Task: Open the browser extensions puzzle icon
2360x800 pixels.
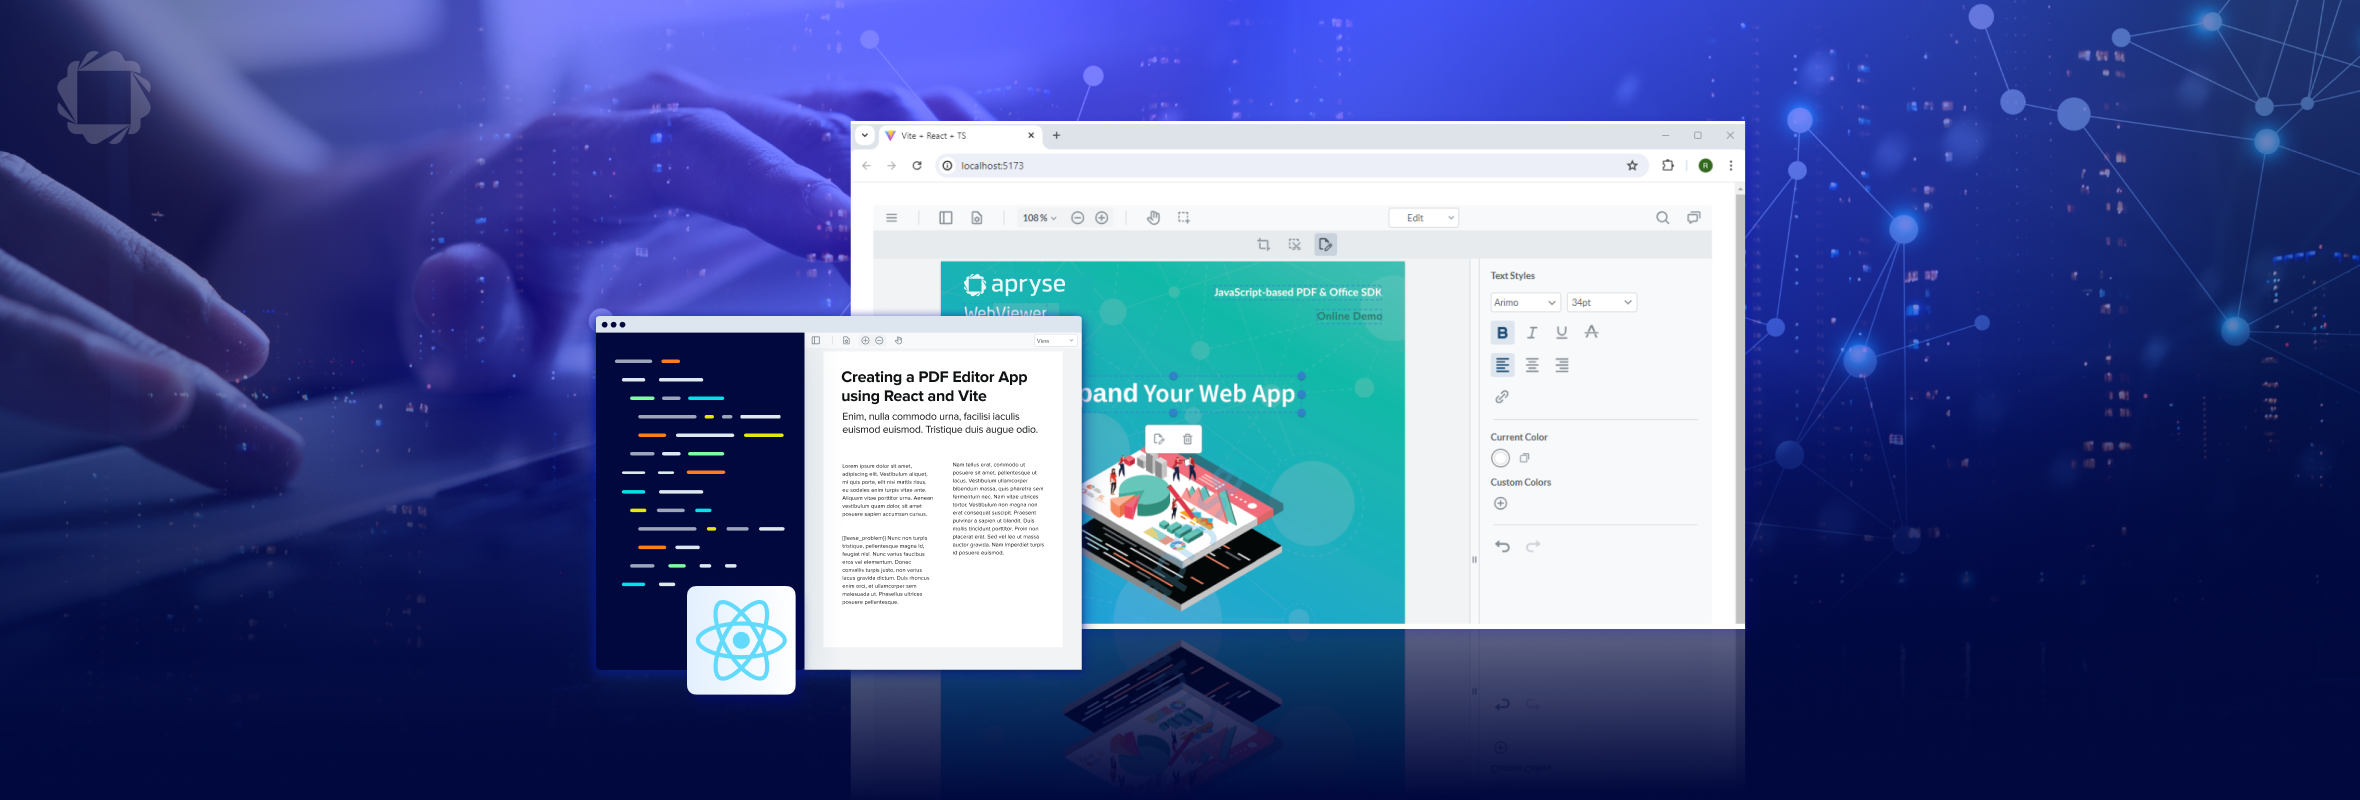Action: [1668, 166]
